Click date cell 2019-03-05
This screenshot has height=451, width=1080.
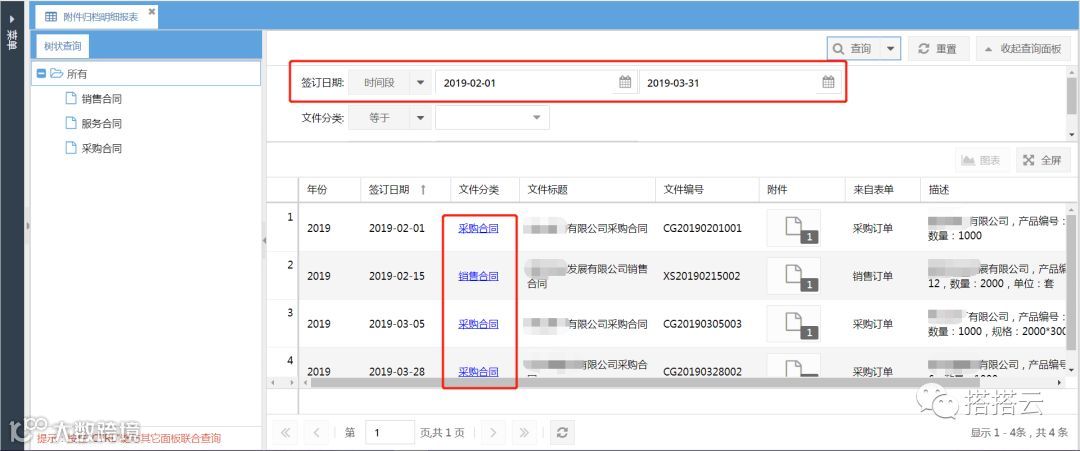(x=397, y=324)
